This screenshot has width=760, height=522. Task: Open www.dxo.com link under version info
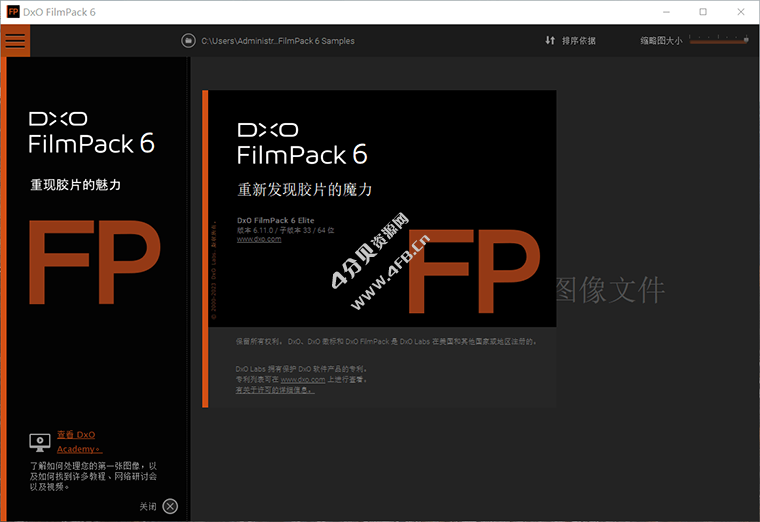tap(252, 239)
